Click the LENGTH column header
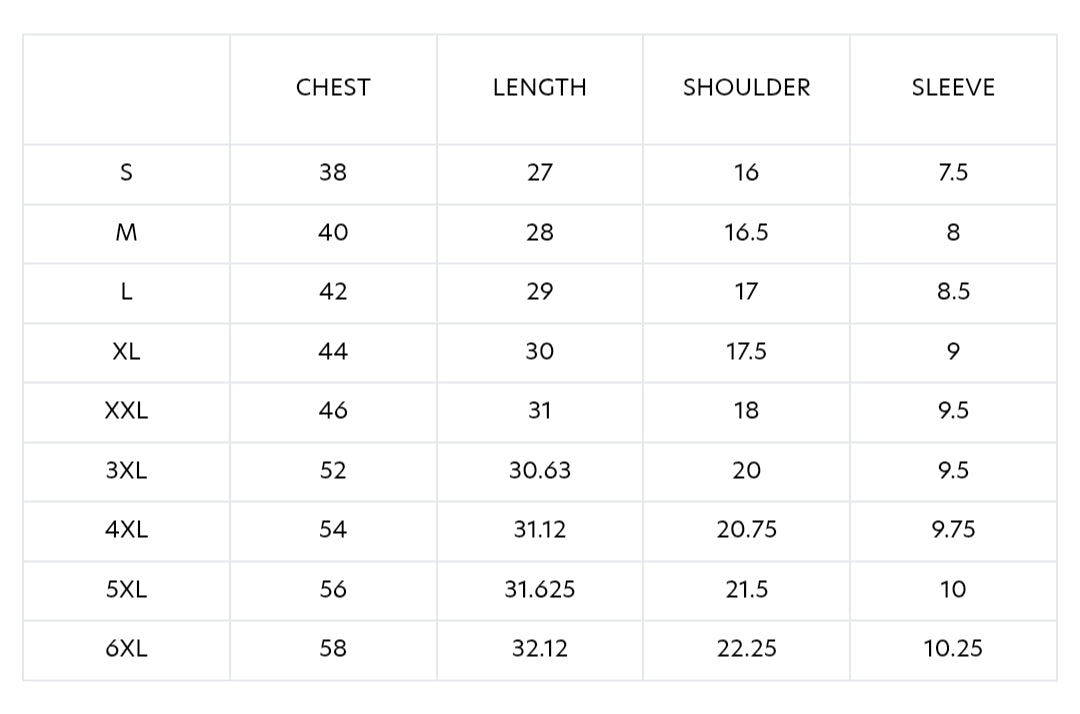 tap(539, 88)
